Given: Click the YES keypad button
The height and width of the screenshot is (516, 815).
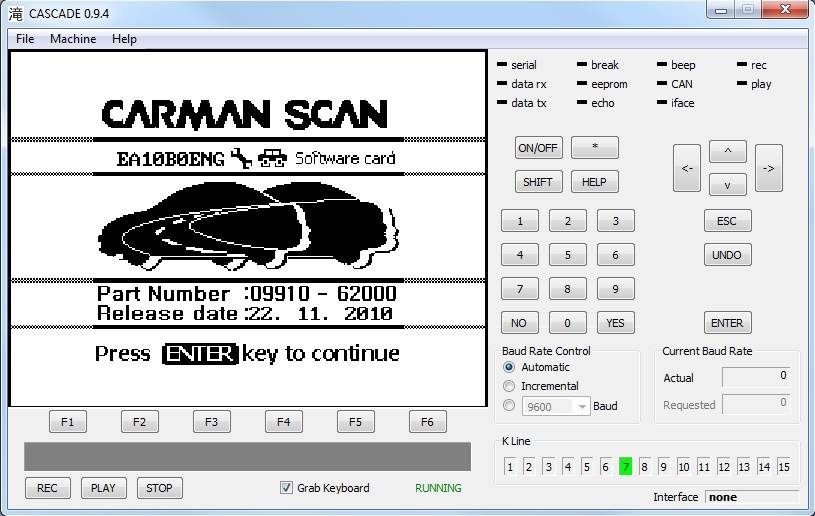Looking at the screenshot, I should (x=615, y=323).
